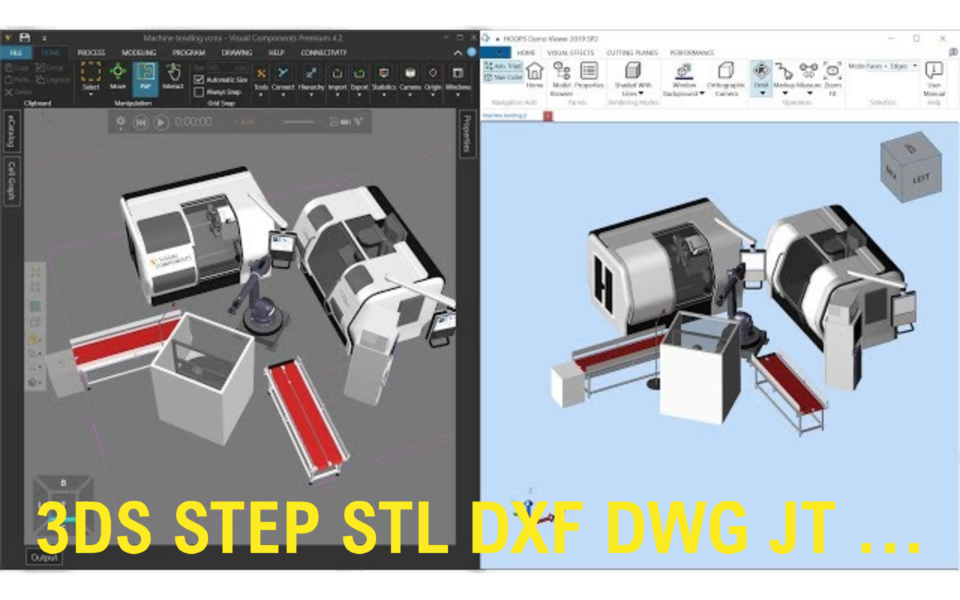This screenshot has width=960, height=600.
Task: Open the eCatalog side panel
Action: coord(11,131)
